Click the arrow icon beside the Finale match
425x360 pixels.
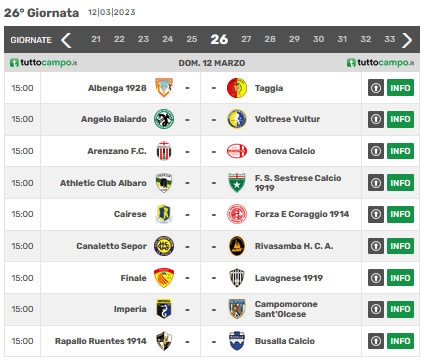pyautogui.click(x=376, y=278)
